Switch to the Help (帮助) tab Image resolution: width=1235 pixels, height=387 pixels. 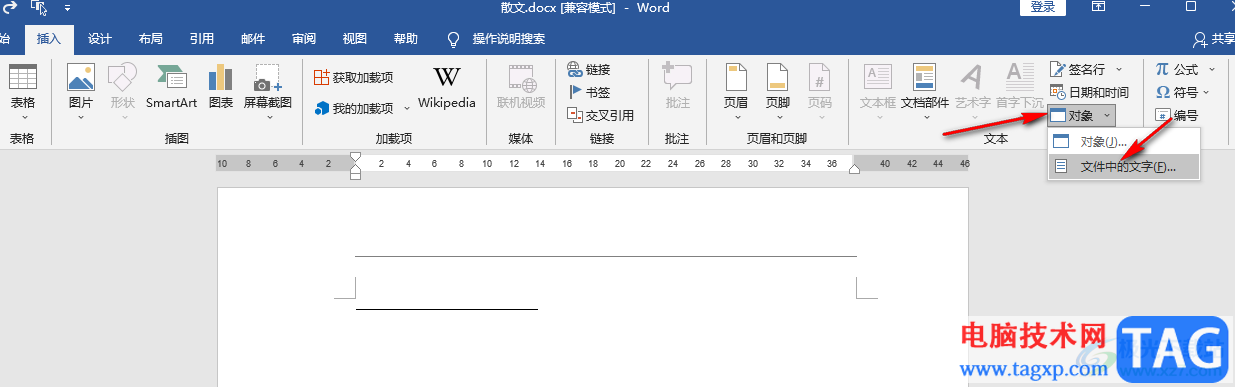pyautogui.click(x=406, y=39)
